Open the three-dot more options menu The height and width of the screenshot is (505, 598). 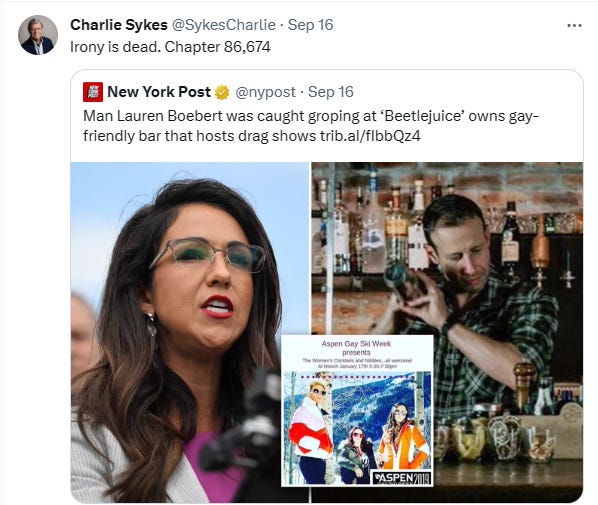(x=574, y=26)
